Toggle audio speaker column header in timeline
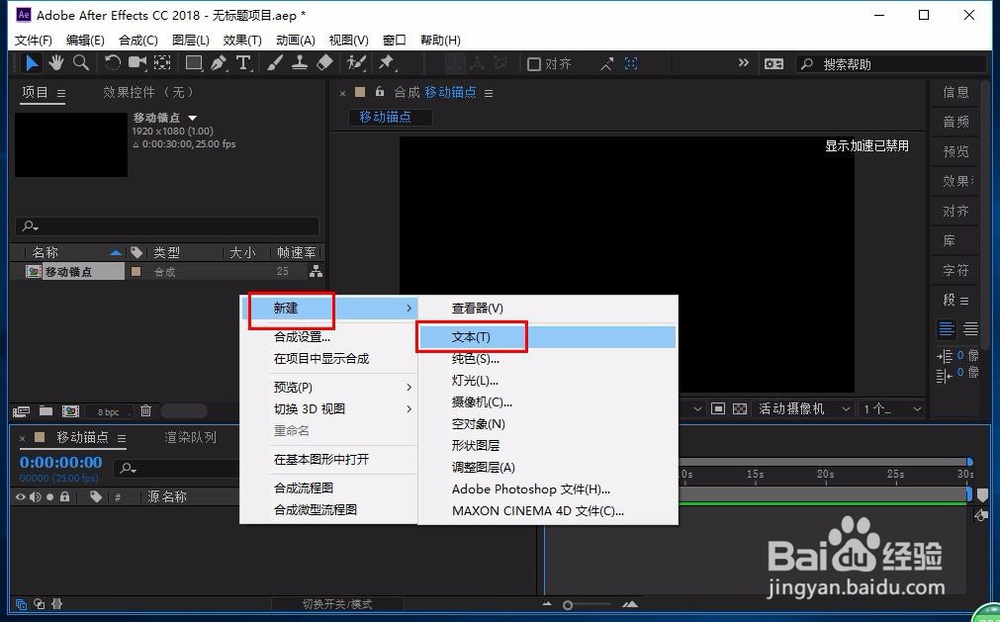This screenshot has height=622, width=1000. tap(35, 496)
